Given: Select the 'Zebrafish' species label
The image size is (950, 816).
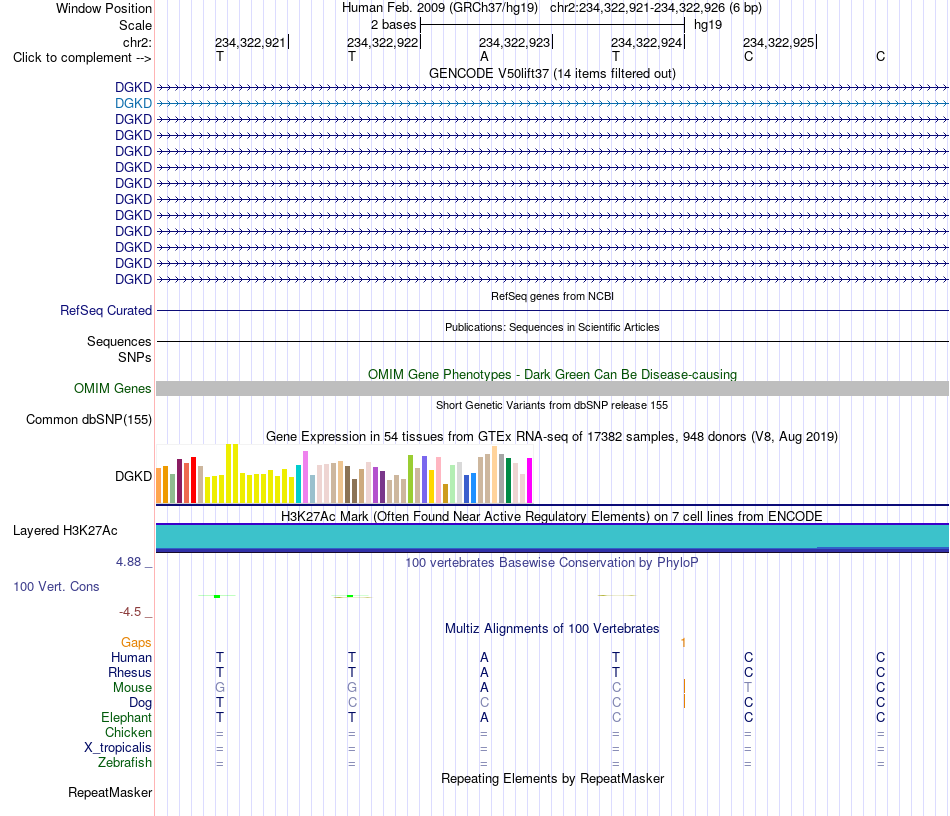Looking at the screenshot, I should (x=125, y=762).
